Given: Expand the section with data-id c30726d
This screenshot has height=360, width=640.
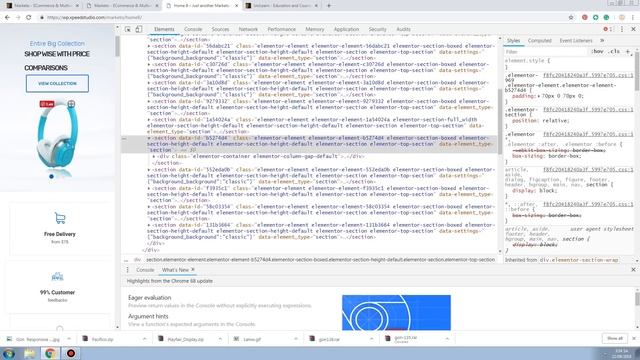Looking at the screenshot, I should click(149, 64).
